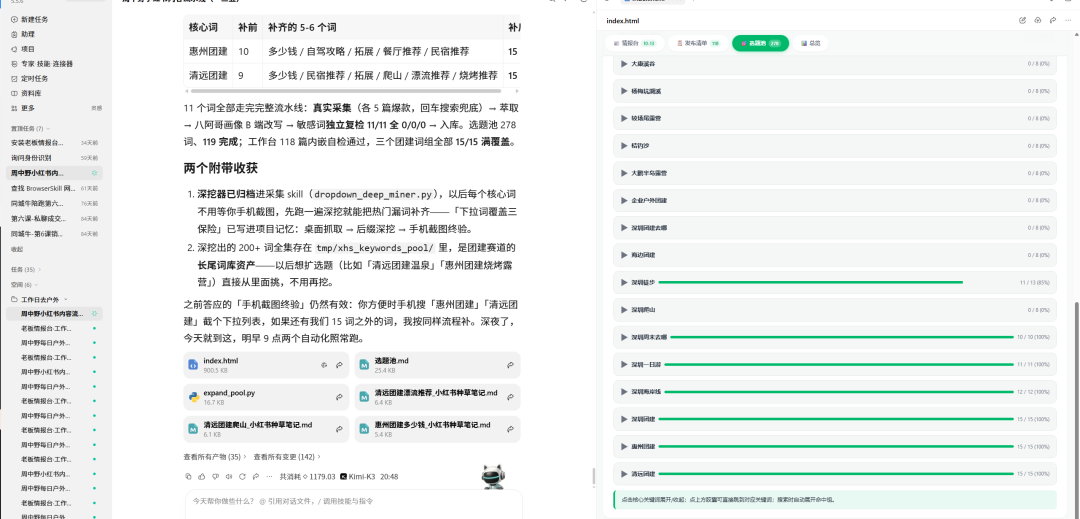This screenshot has height=519, width=1080.
Task: Switch to the 情报台 tab
Action: pyautogui.click(x=634, y=43)
